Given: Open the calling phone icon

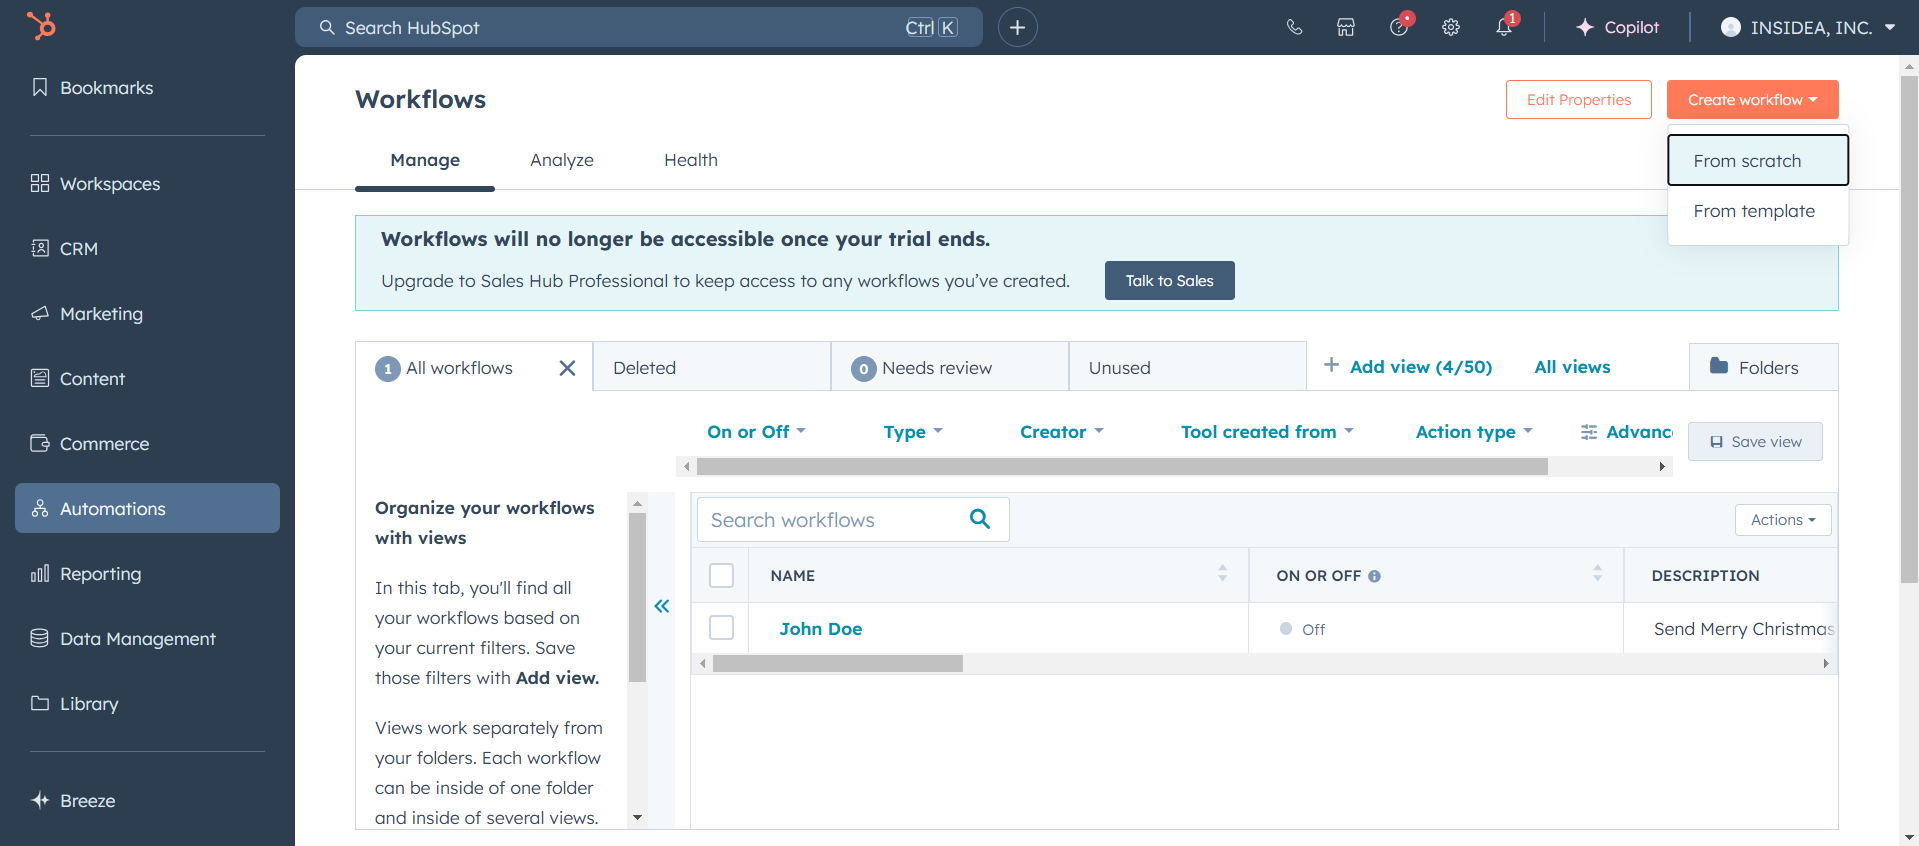Looking at the screenshot, I should (1294, 27).
